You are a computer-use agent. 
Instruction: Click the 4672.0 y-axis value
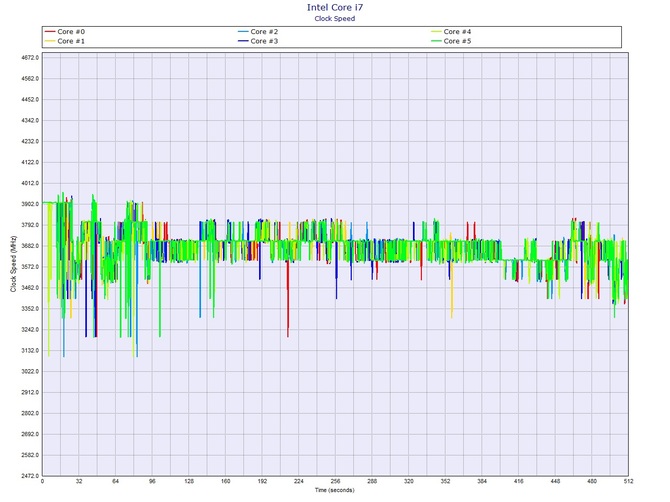30,58
